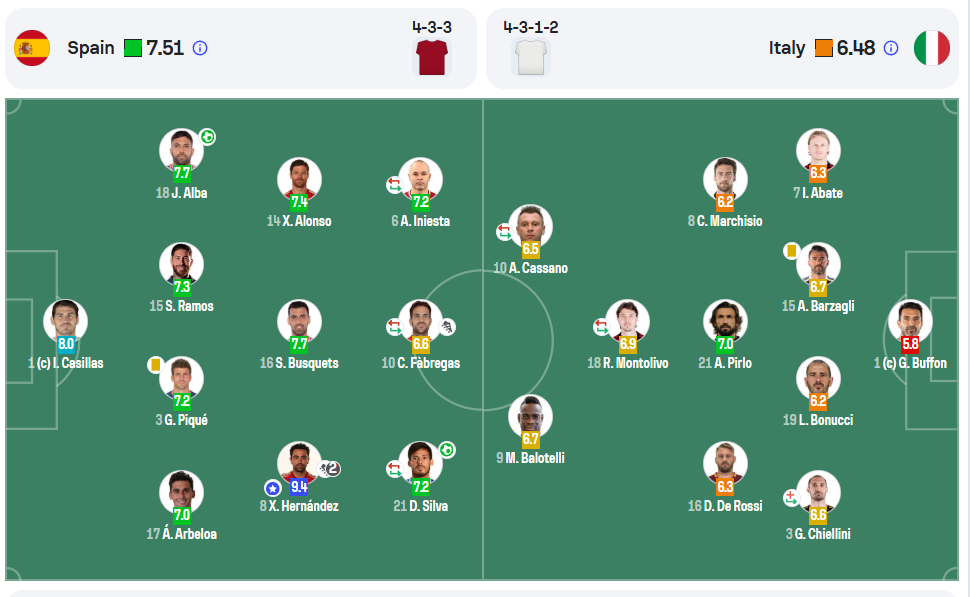Select Spain's red jersey icon

point(432,58)
